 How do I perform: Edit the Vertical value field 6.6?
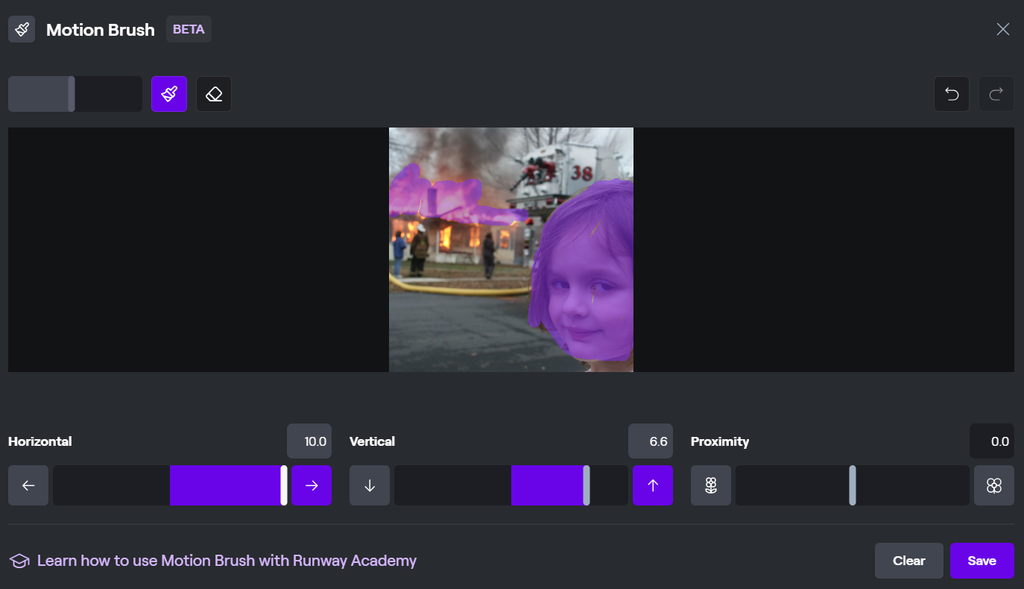coord(650,441)
